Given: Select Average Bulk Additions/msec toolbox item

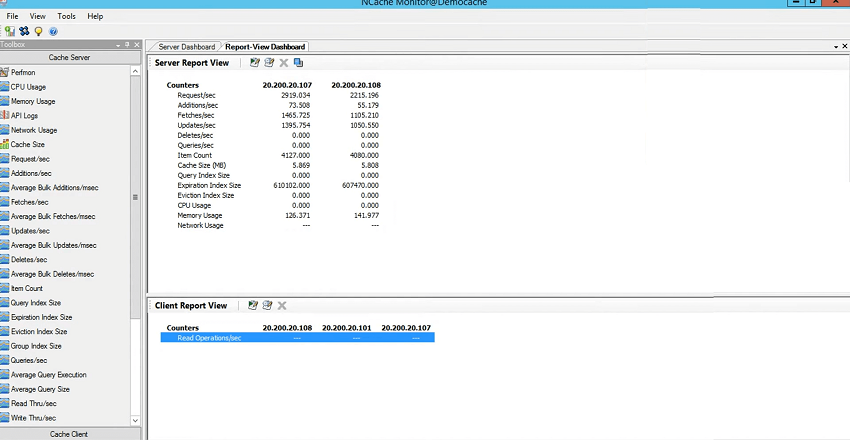Looking at the screenshot, I should coord(55,187).
